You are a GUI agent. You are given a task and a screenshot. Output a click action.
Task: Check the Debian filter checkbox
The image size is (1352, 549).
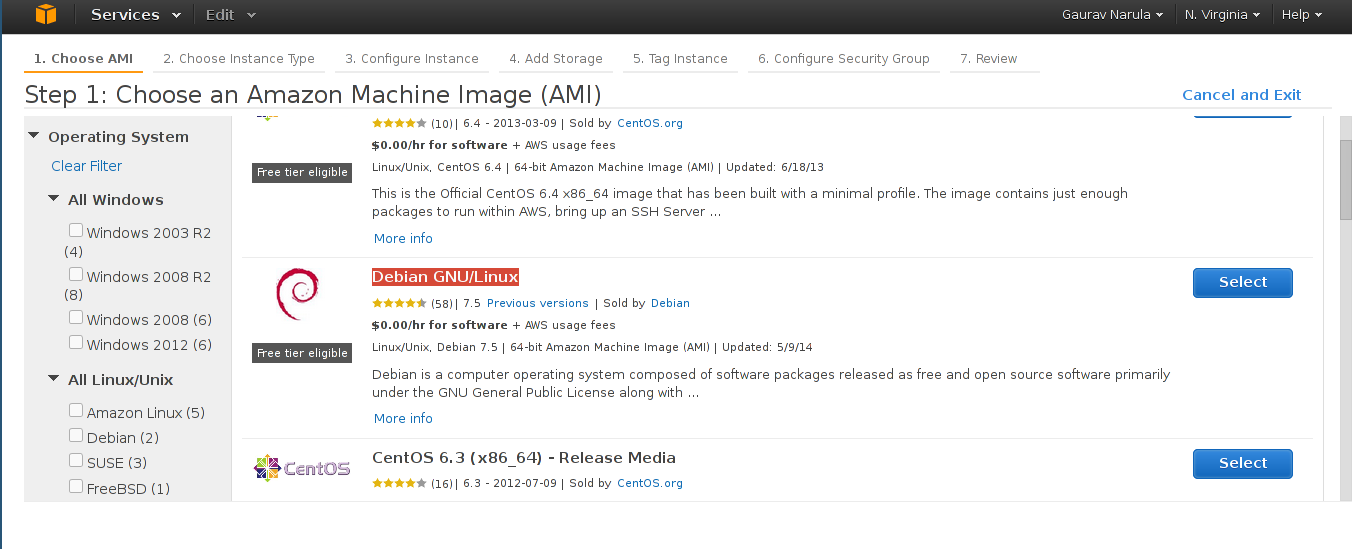[x=76, y=436]
